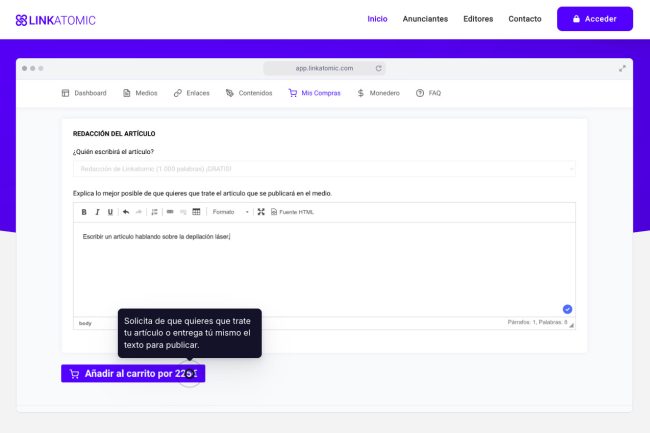The width and height of the screenshot is (650, 433).
Task: Insert a link with the link icon
Action: click(x=170, y=212)
